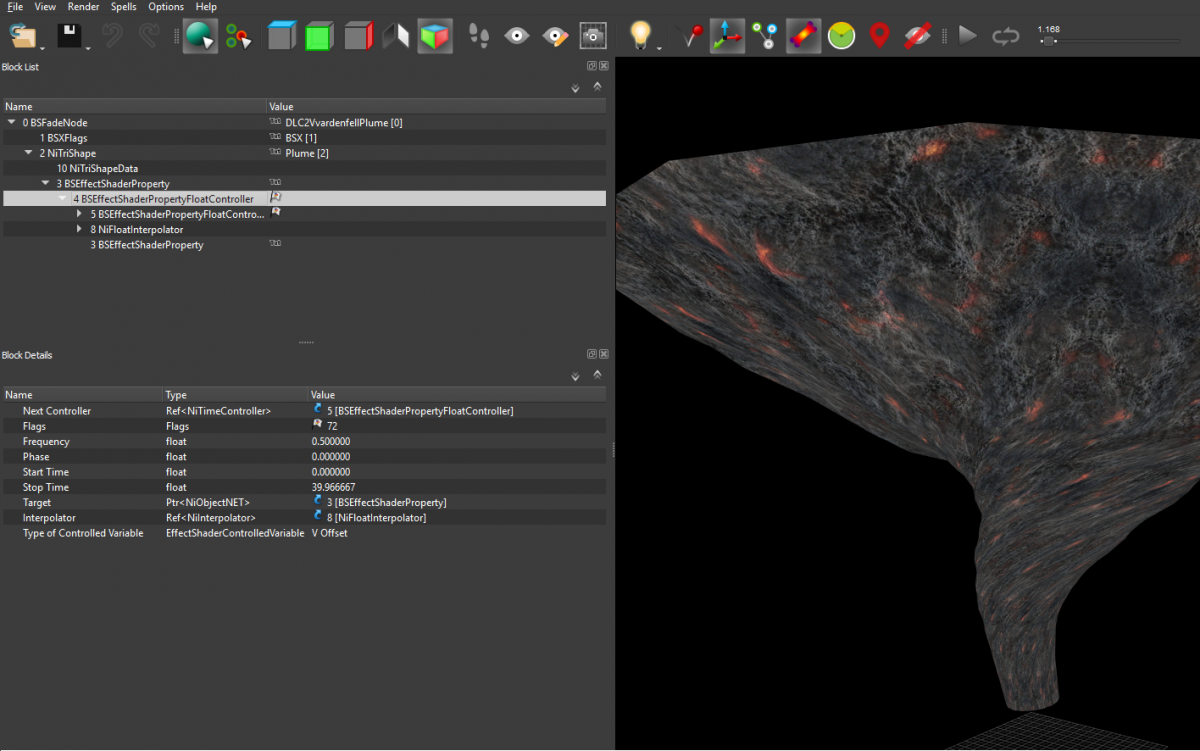Switch to the top view blue-top cube
The height and width of the screenshot is (751, 1200).
pyautogui.click(x=282, y=37)
